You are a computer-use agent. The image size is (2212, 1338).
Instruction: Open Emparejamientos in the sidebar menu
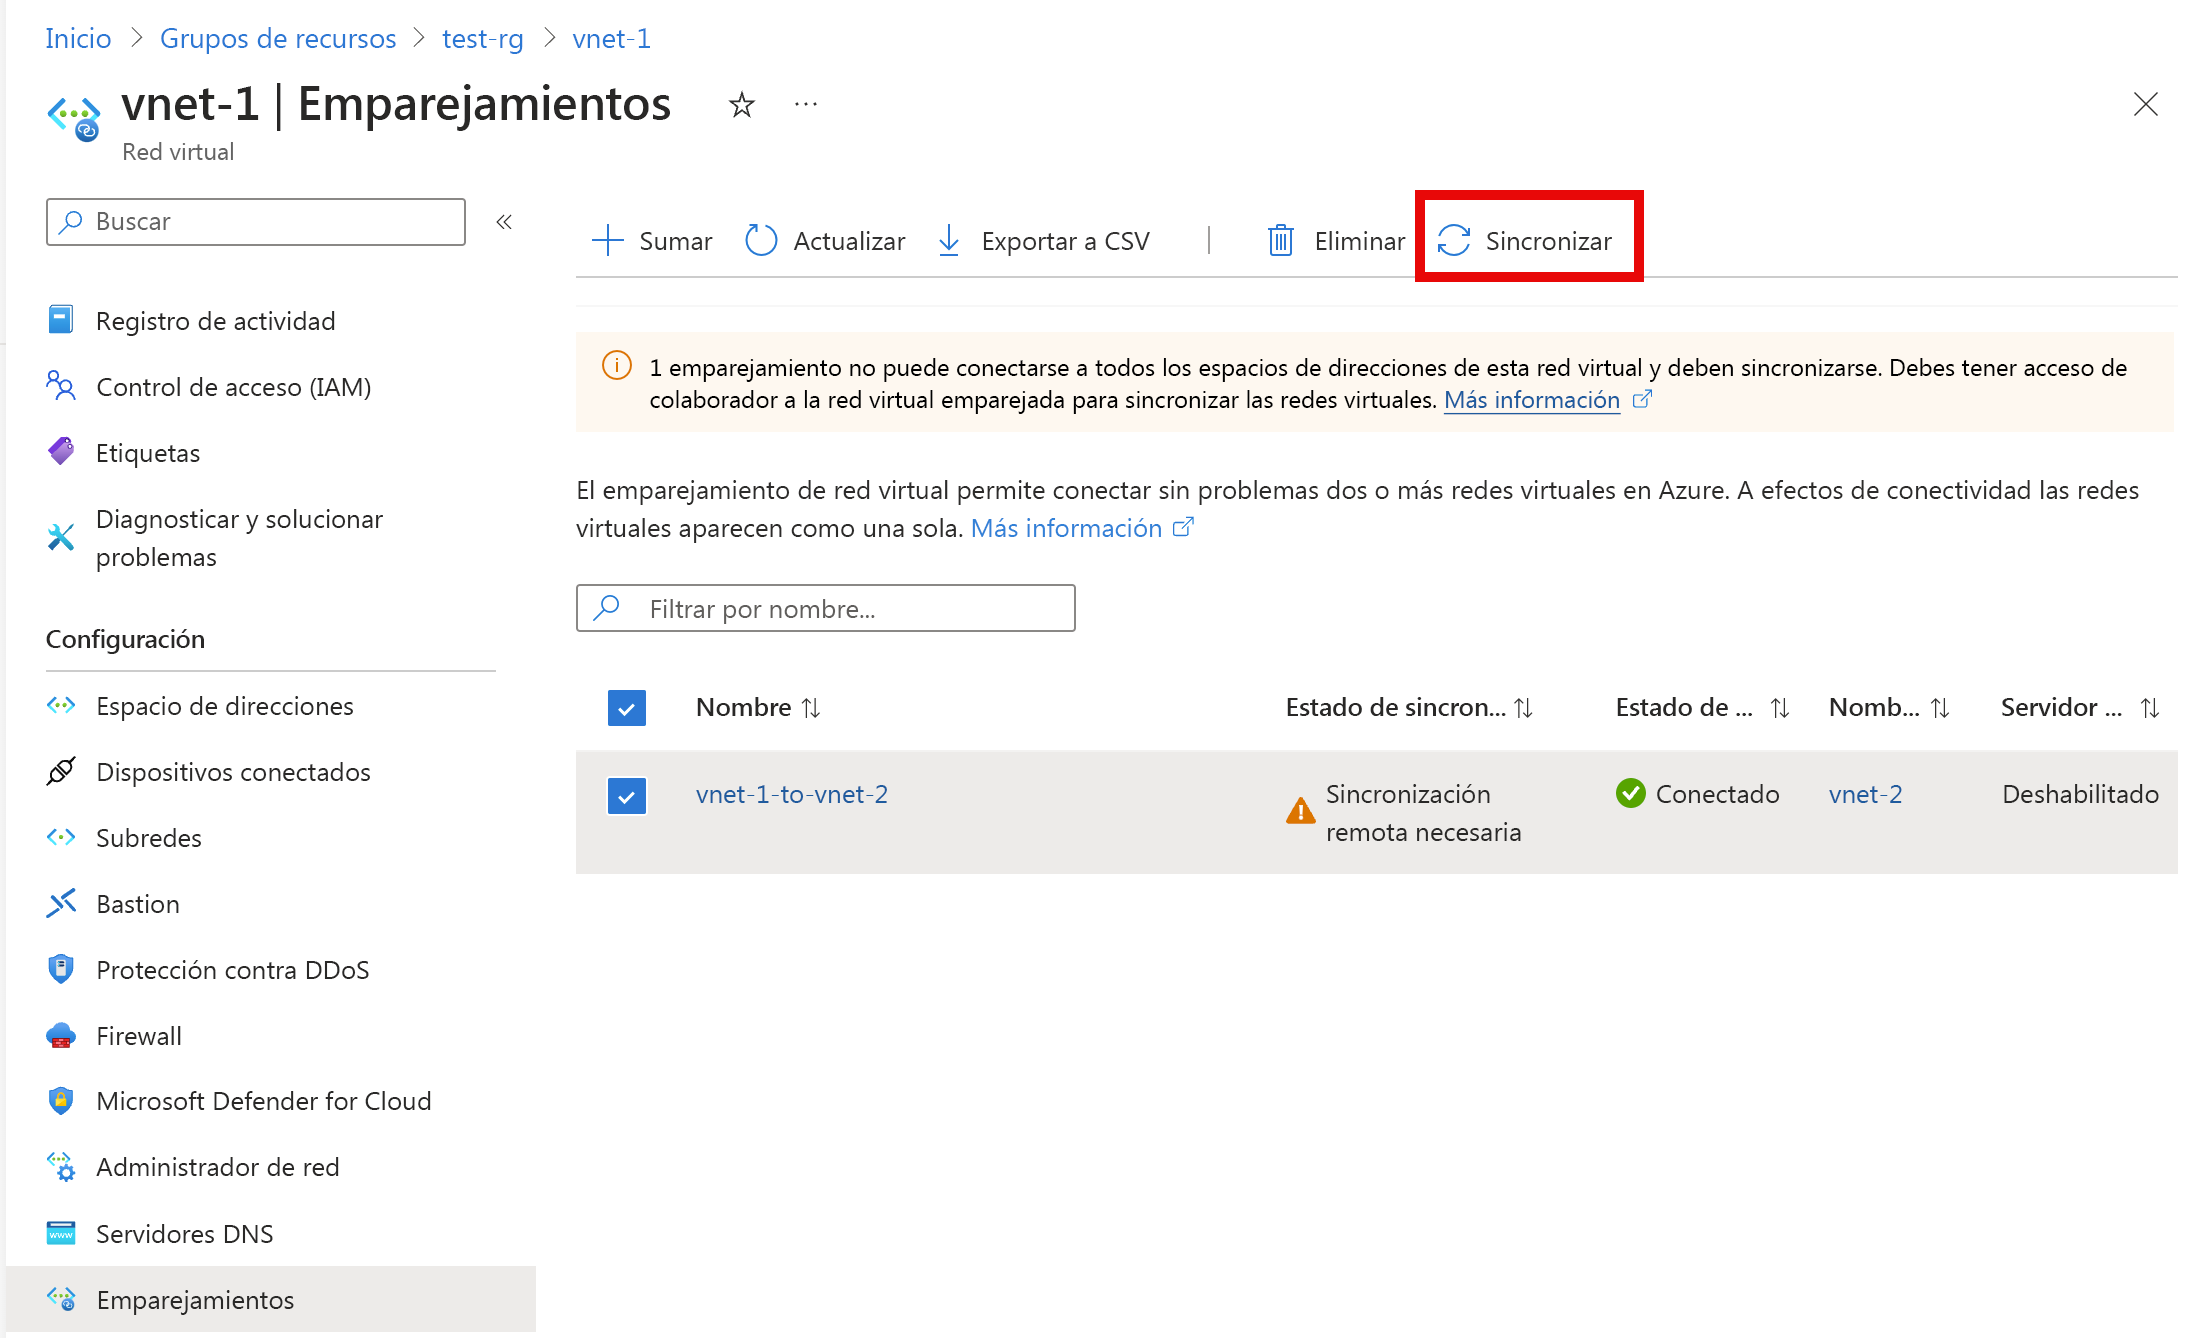click(x=195, y=1299)
